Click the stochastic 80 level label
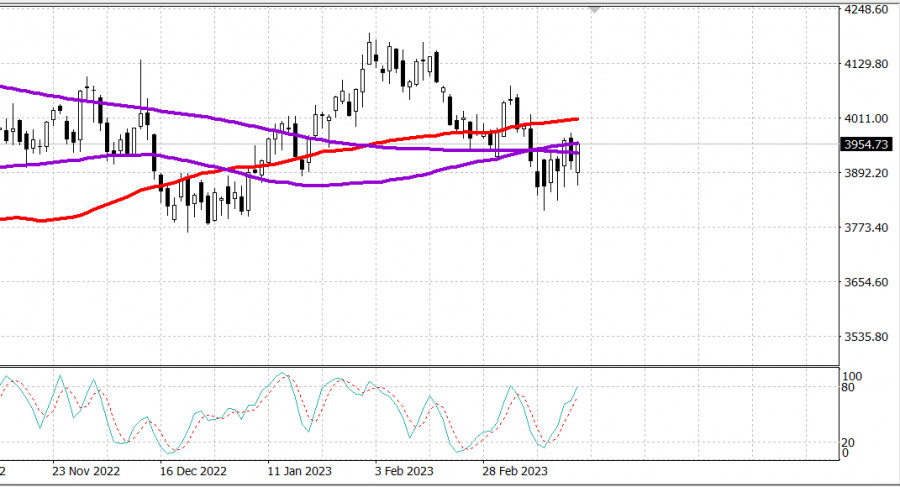 coord(850,388)
